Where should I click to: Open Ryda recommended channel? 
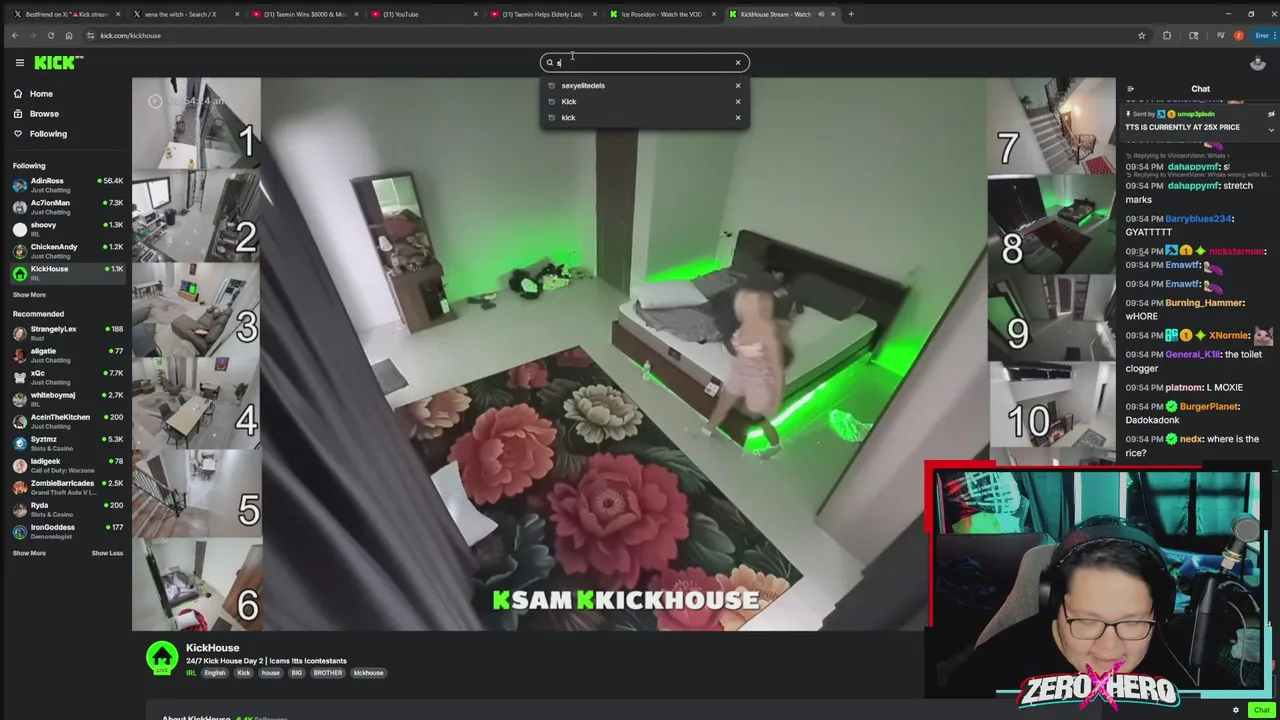pos(66,508)
